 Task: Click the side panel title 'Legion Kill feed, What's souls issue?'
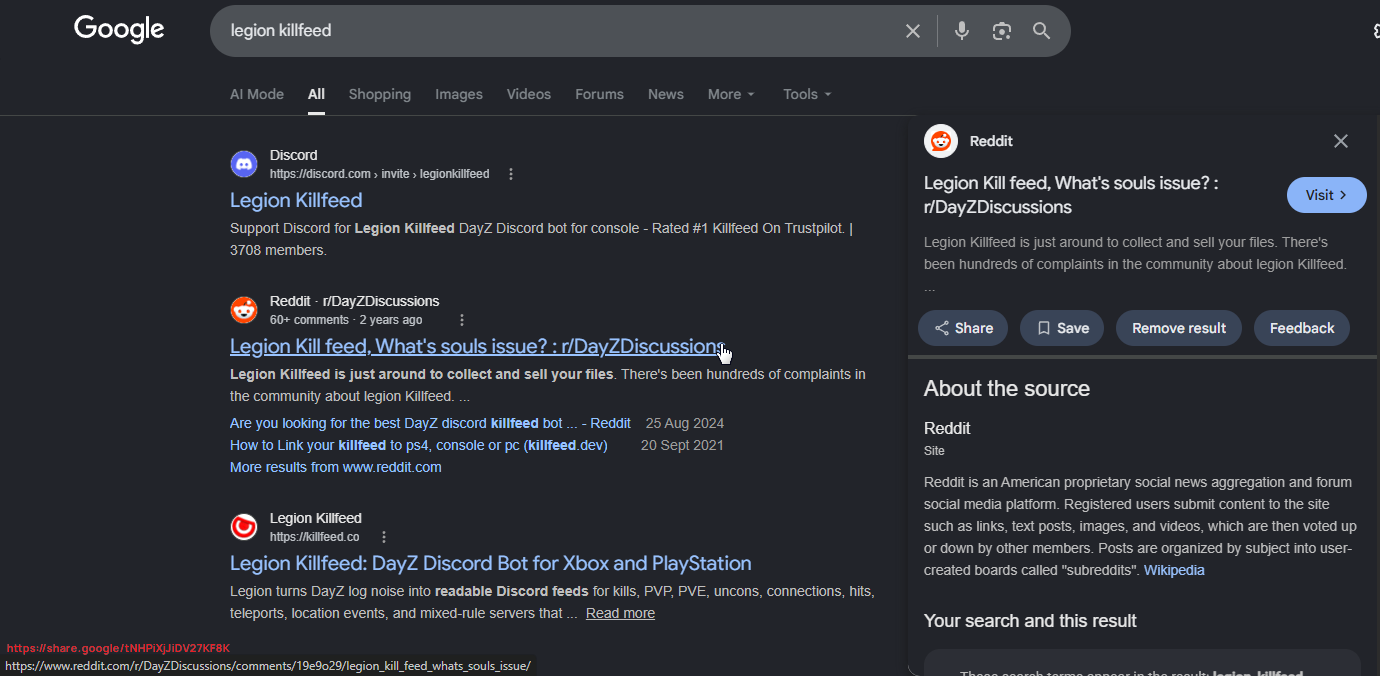(x=1071, y=195)
